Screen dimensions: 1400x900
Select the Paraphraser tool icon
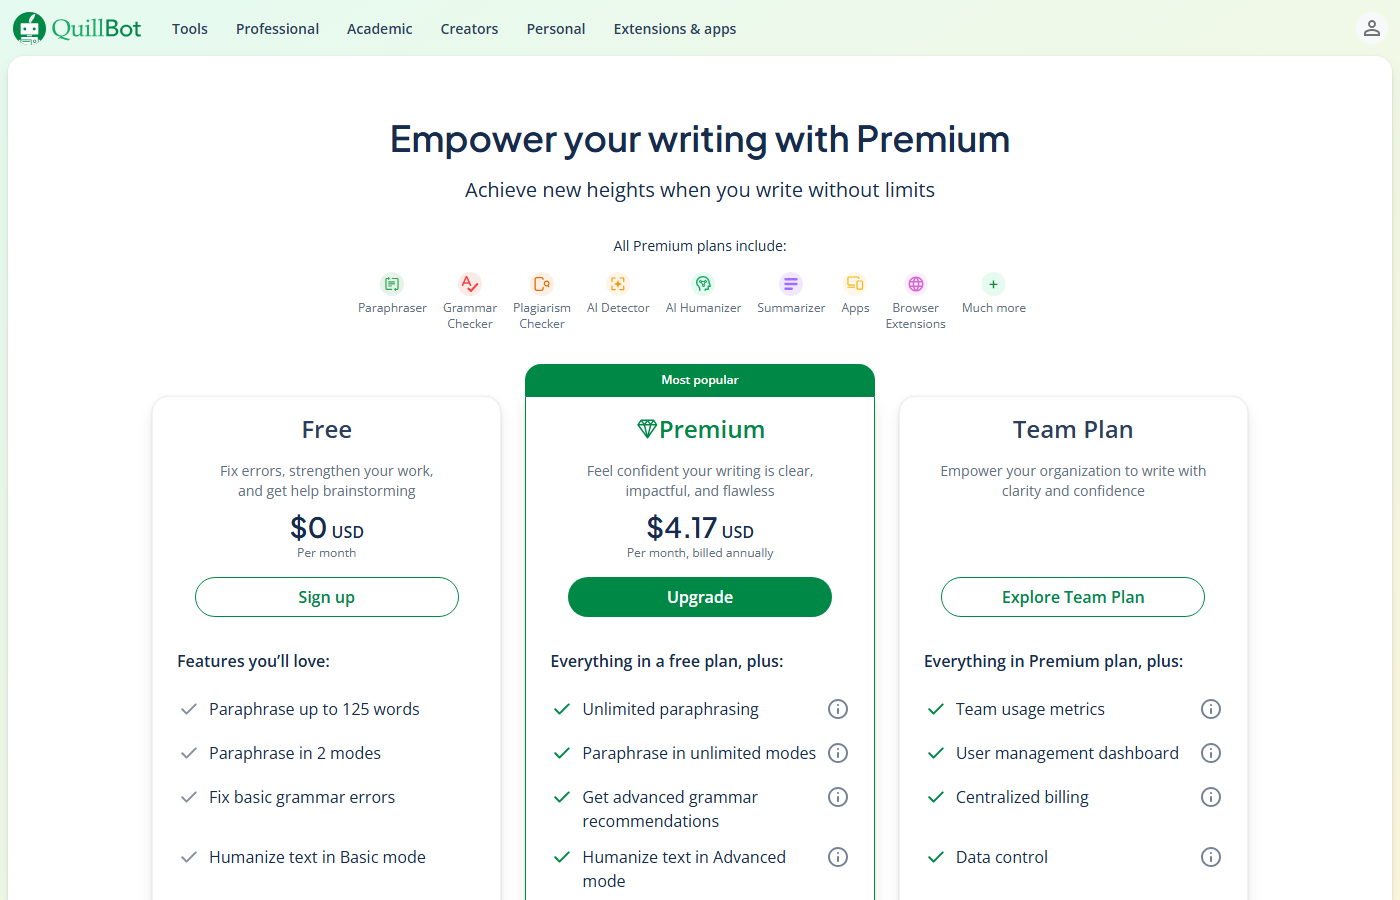click(x=392, y=283)
